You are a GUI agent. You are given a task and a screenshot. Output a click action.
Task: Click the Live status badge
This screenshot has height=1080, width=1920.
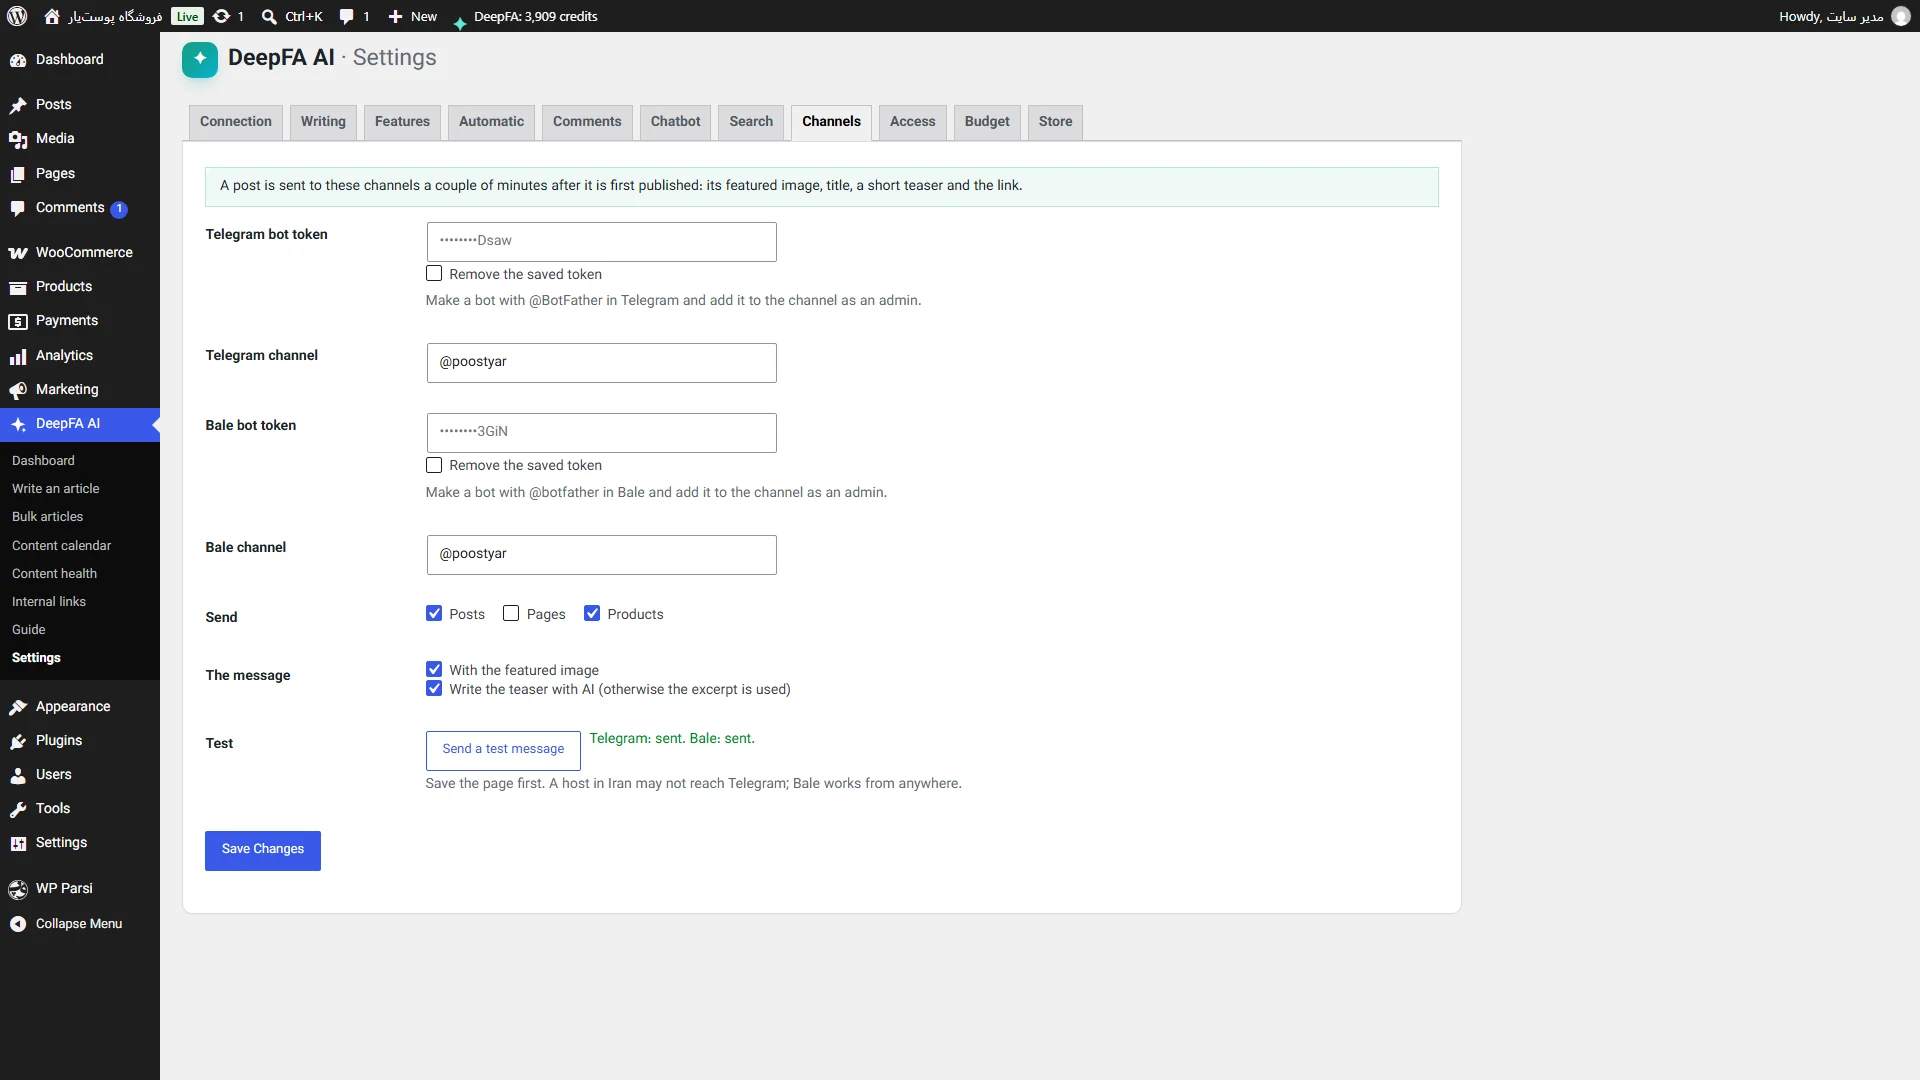(x=187, y=16)
